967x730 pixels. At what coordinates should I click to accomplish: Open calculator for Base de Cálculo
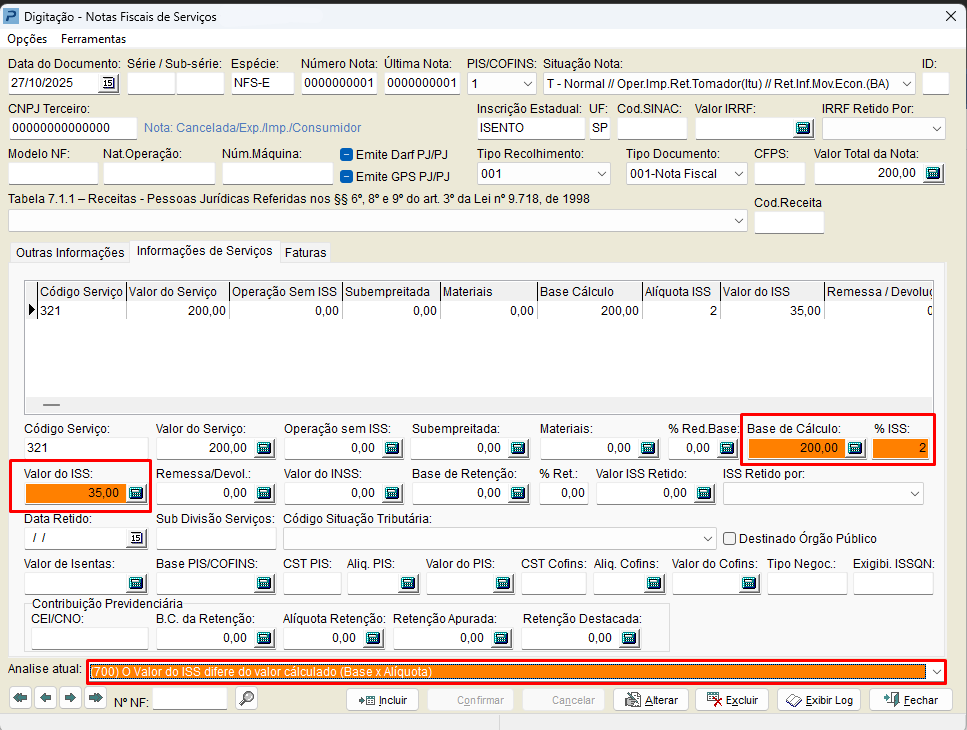(855, 448)
